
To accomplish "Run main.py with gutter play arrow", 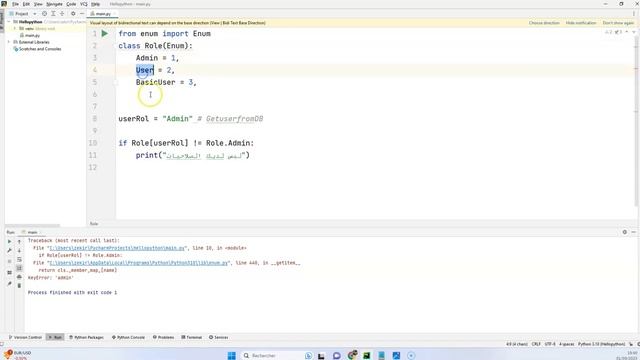I will tap(104, 33).
